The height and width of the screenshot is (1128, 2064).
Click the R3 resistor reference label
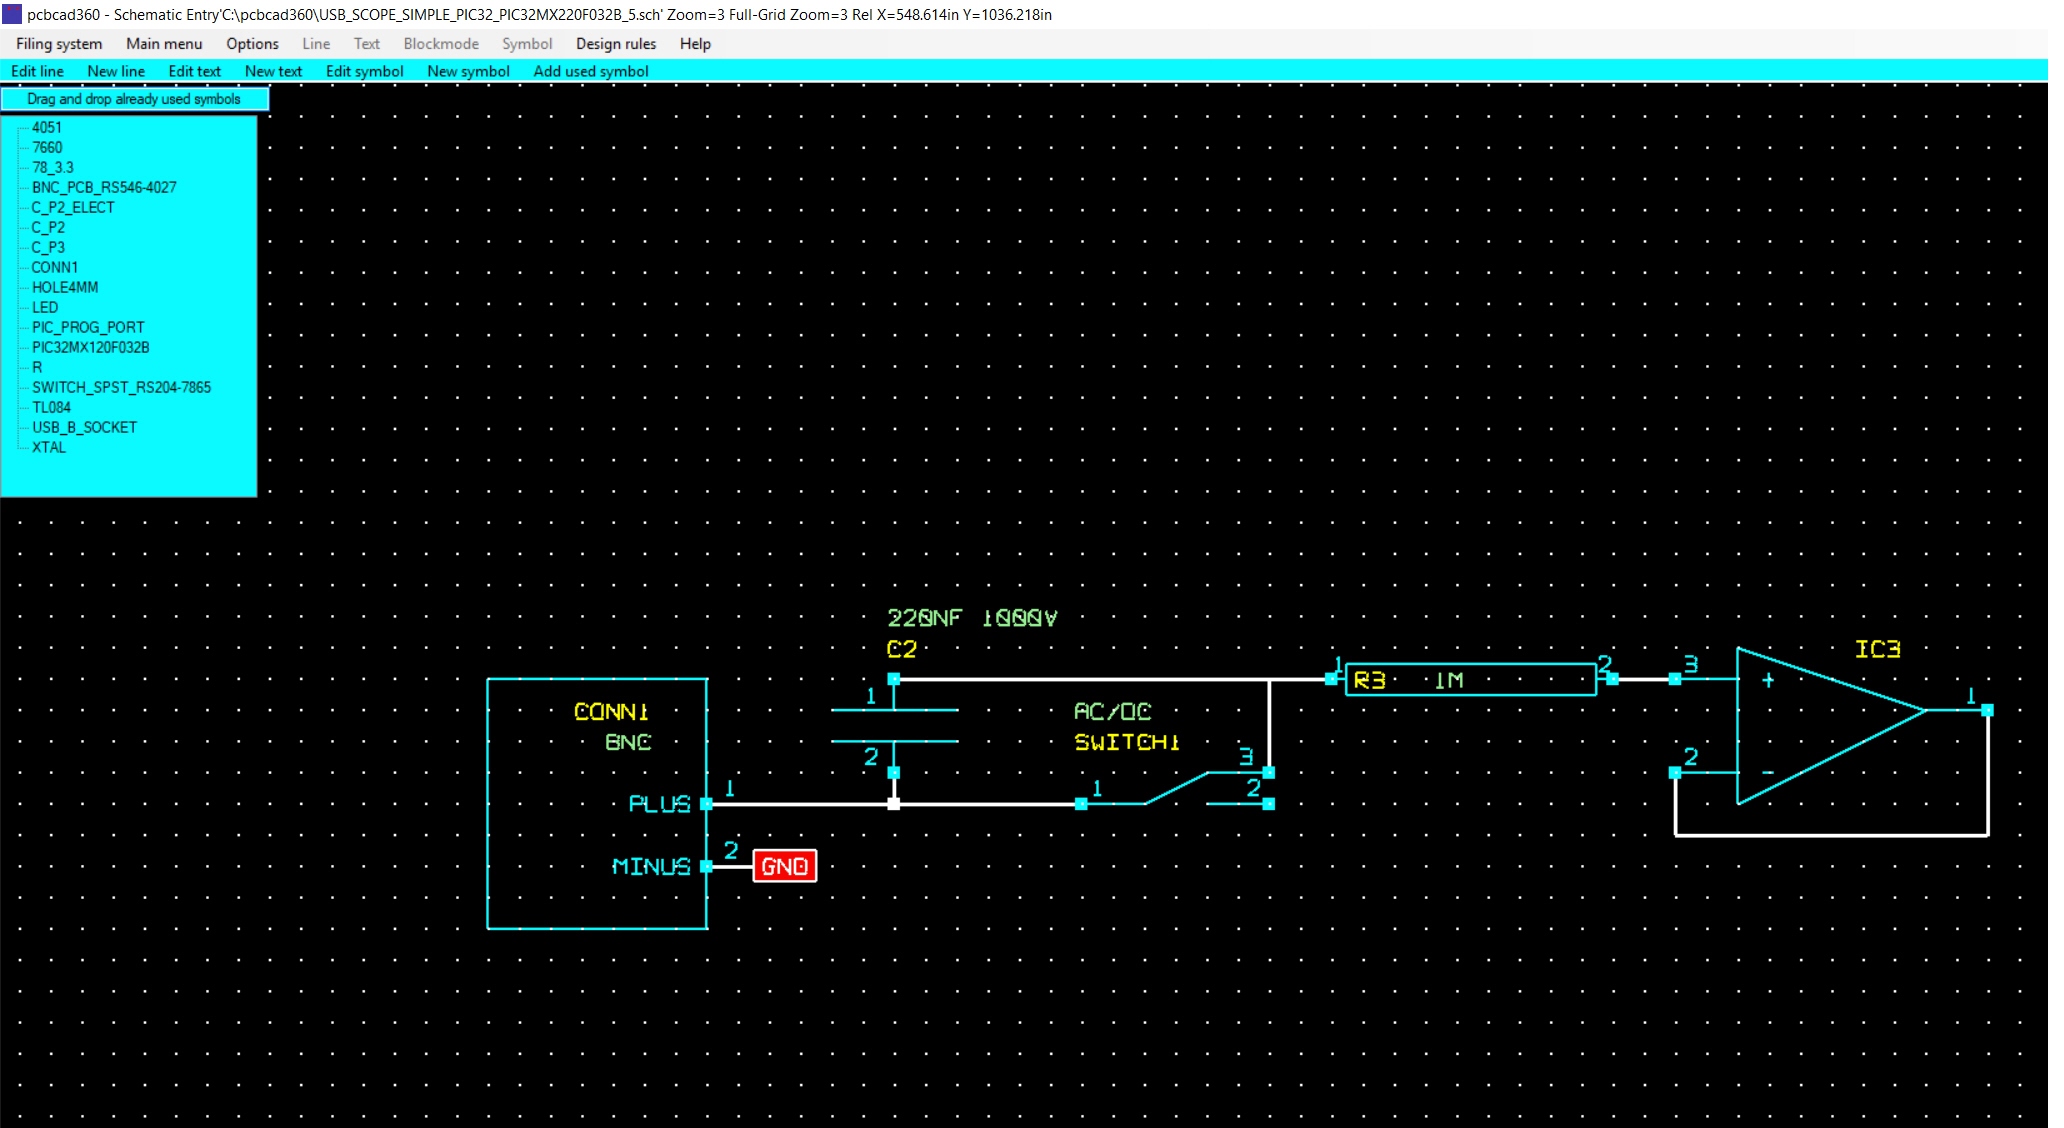[1369, 680]
